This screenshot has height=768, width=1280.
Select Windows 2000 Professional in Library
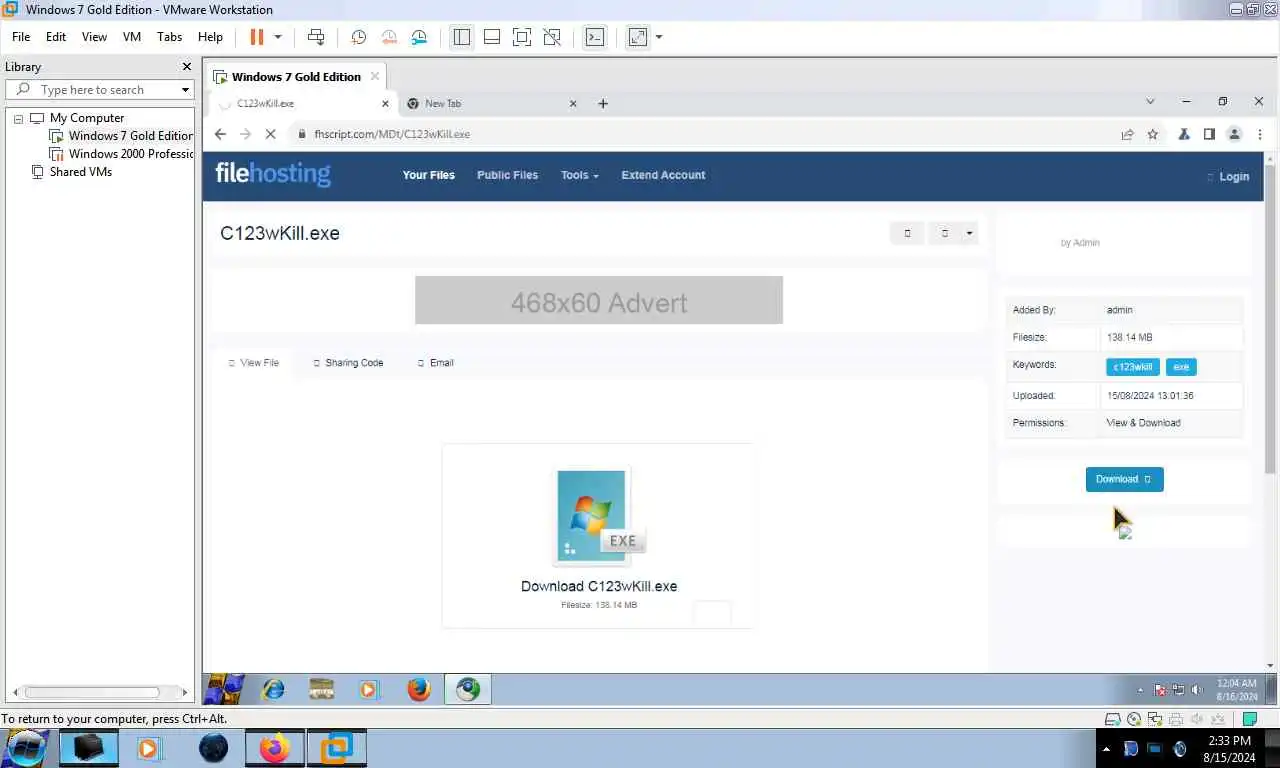coord(130,154)
